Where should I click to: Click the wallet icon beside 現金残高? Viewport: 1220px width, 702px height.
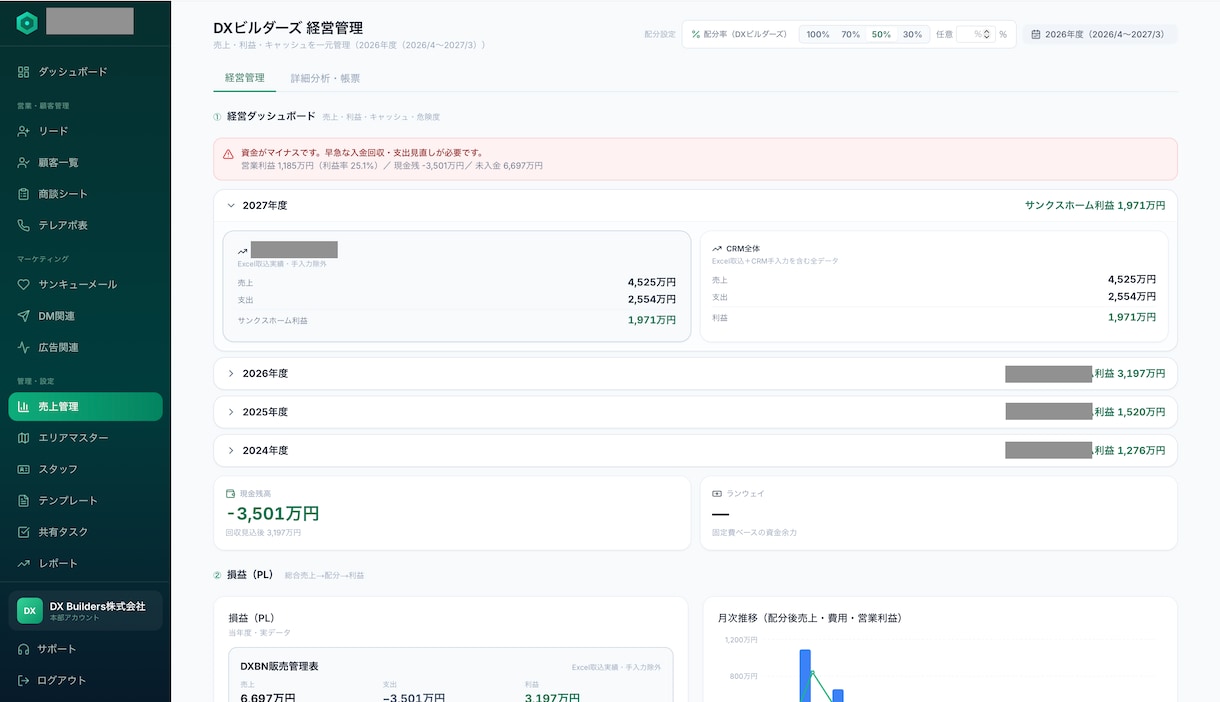tap(230, 494)
